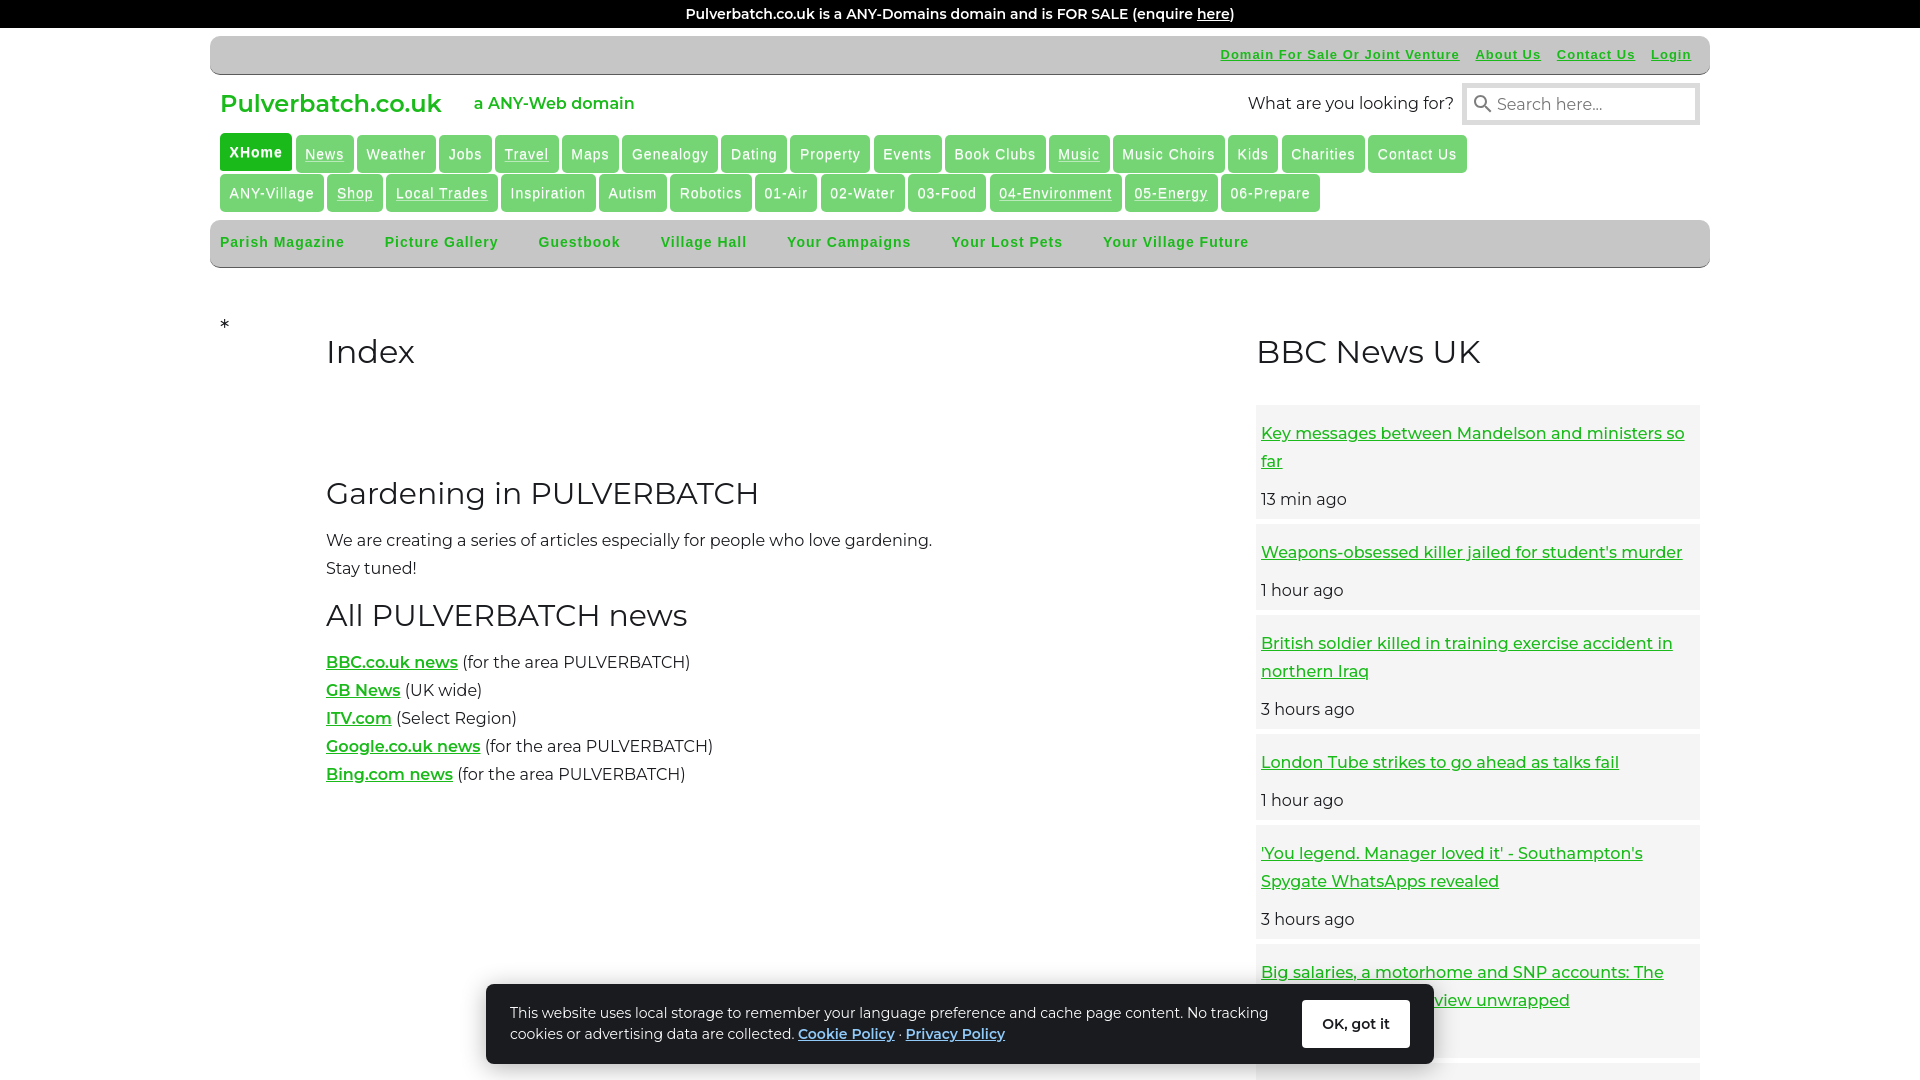The width and height of the screenshot is (1920, 1080).
Task: Read Mandelson key messages headline
Action: click(x=1472, y=447)
